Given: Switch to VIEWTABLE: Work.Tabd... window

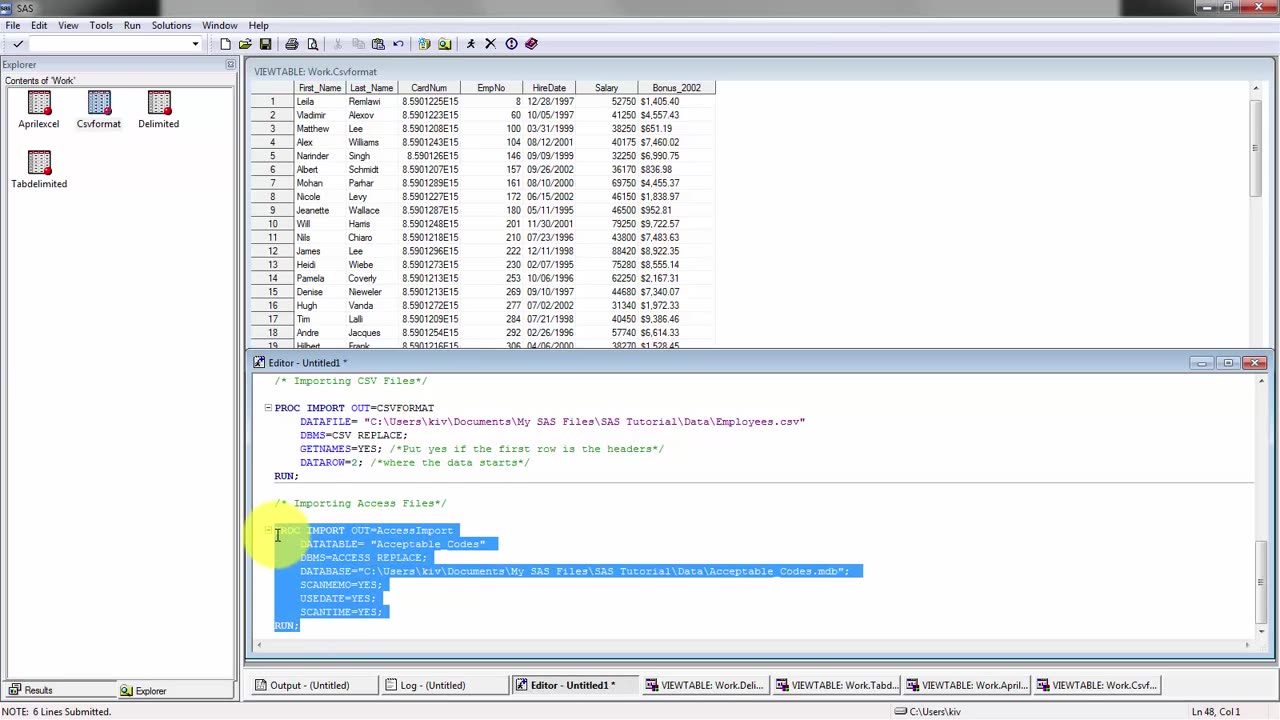Looking at the screenshot, I should tap(835, 685).
